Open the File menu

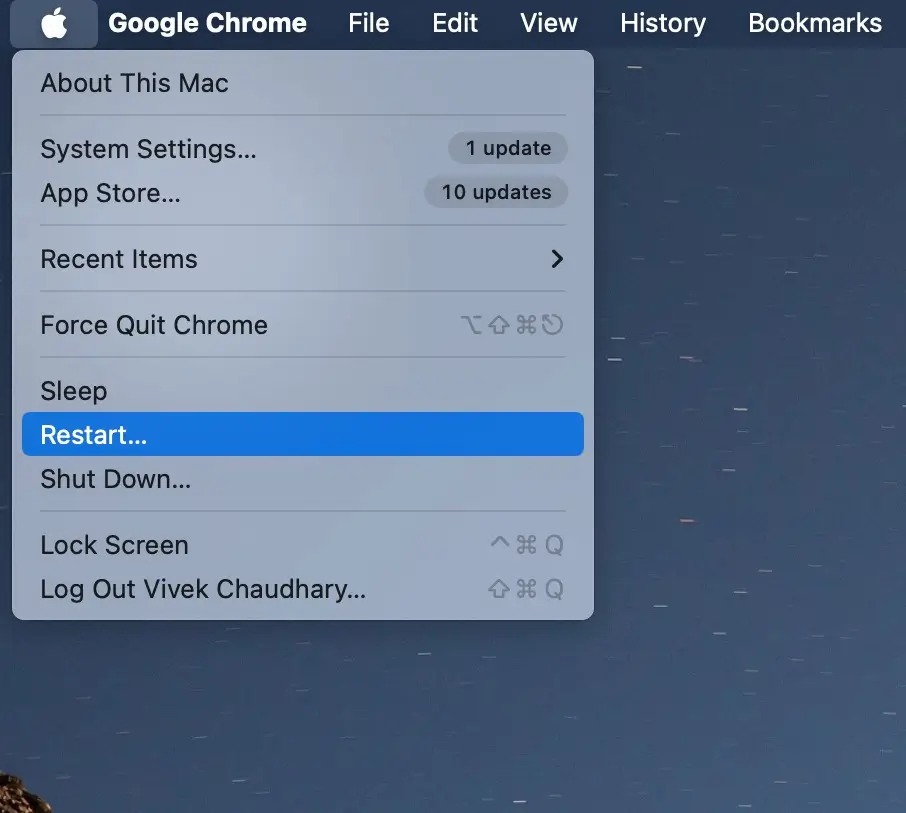coord(369,24)
